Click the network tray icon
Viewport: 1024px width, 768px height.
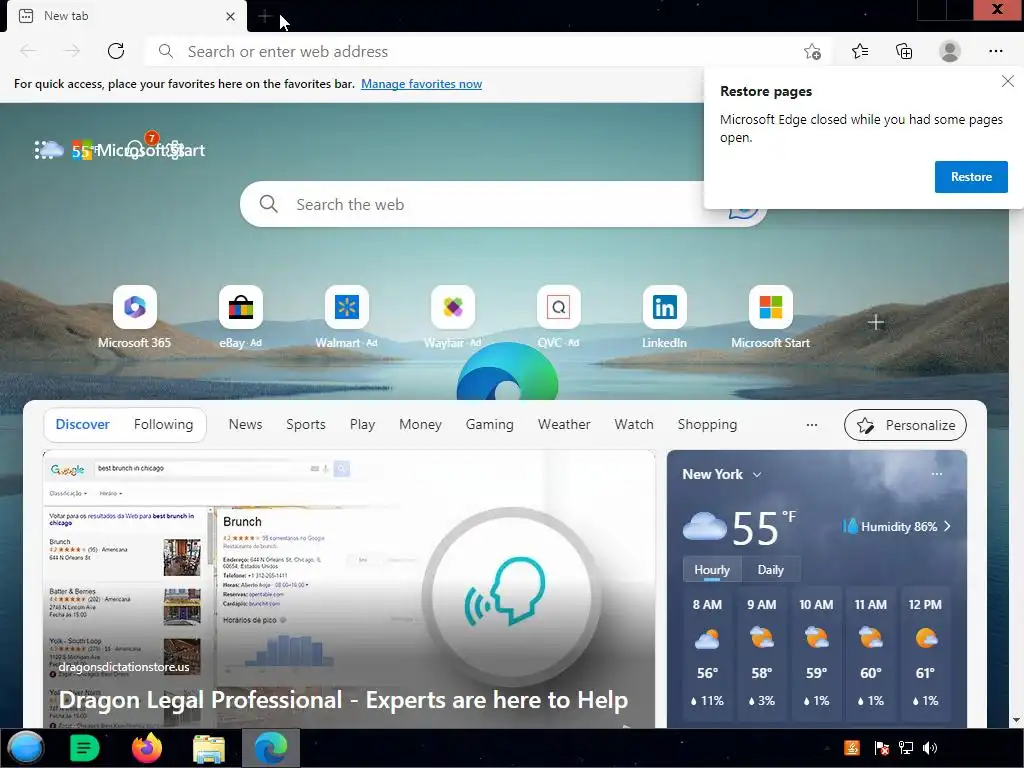pyautogui.click(x=905, y=748)
